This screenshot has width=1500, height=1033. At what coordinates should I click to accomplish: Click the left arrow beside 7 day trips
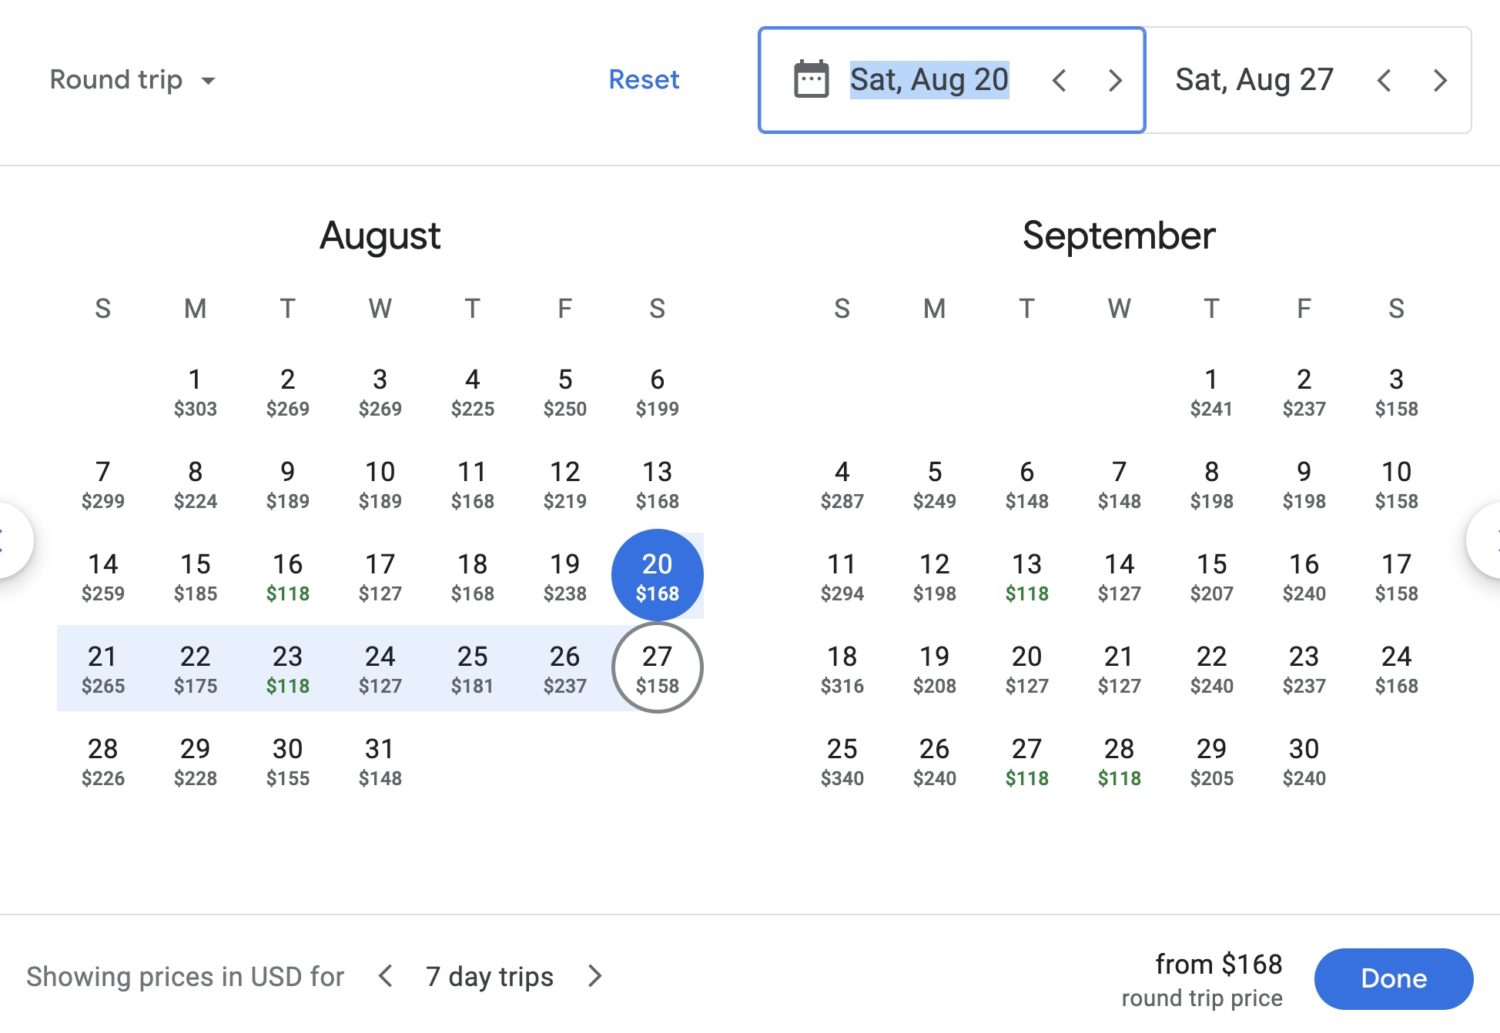(385, 976)
